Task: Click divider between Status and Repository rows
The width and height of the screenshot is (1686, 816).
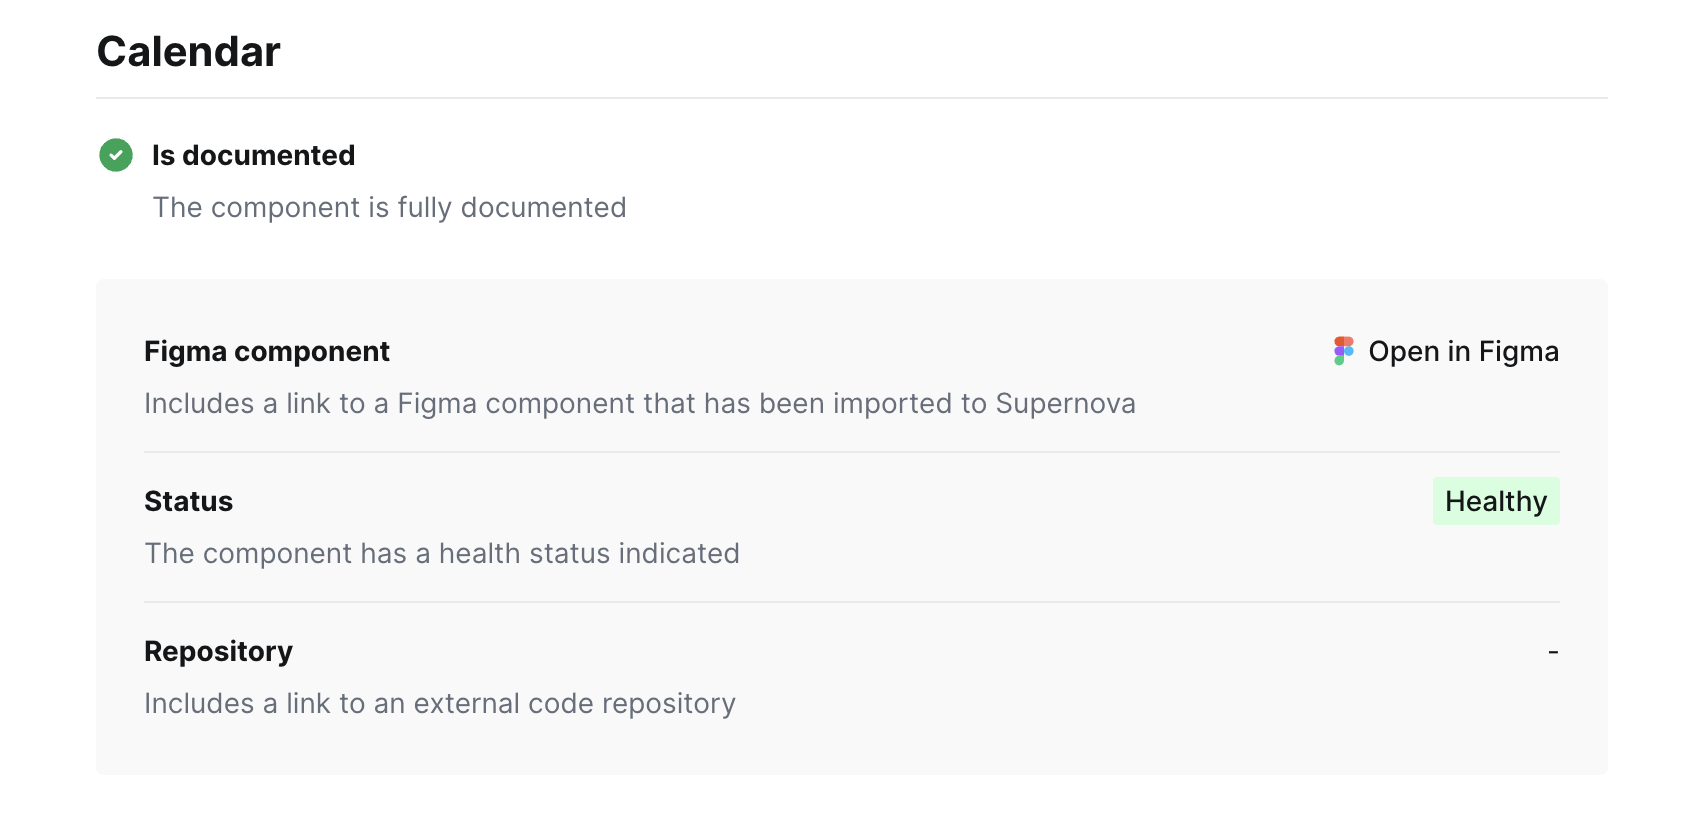Action: pos(851,602)
